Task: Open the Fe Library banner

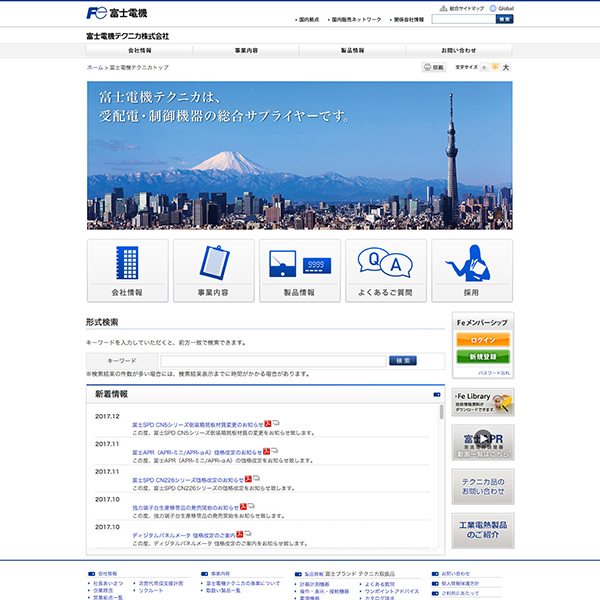Action: point(483,402)
